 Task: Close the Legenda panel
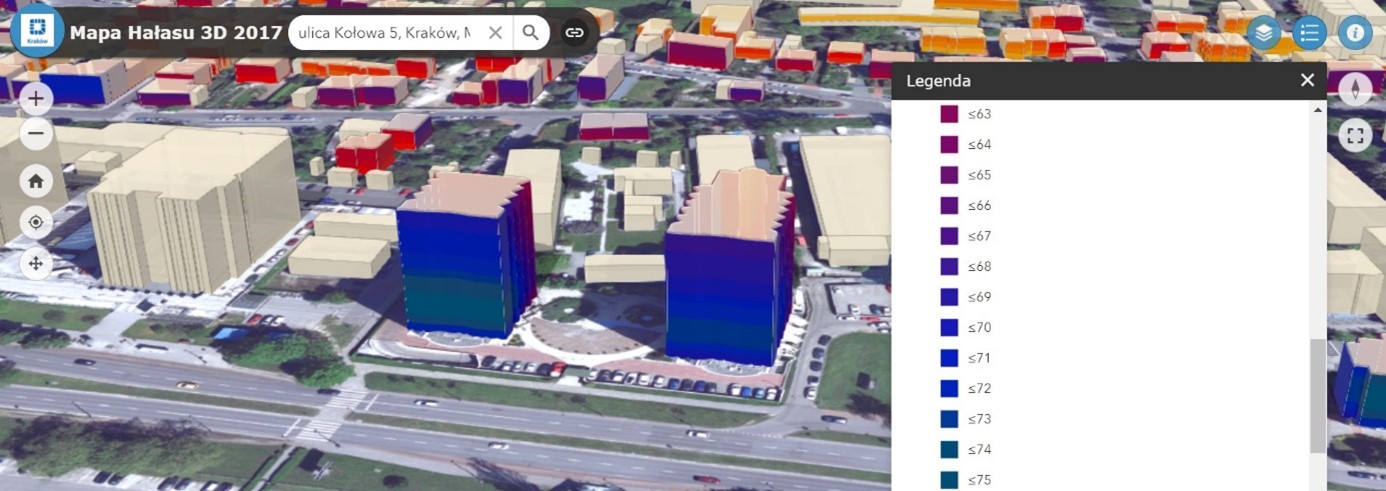(x=1307, y=81)
